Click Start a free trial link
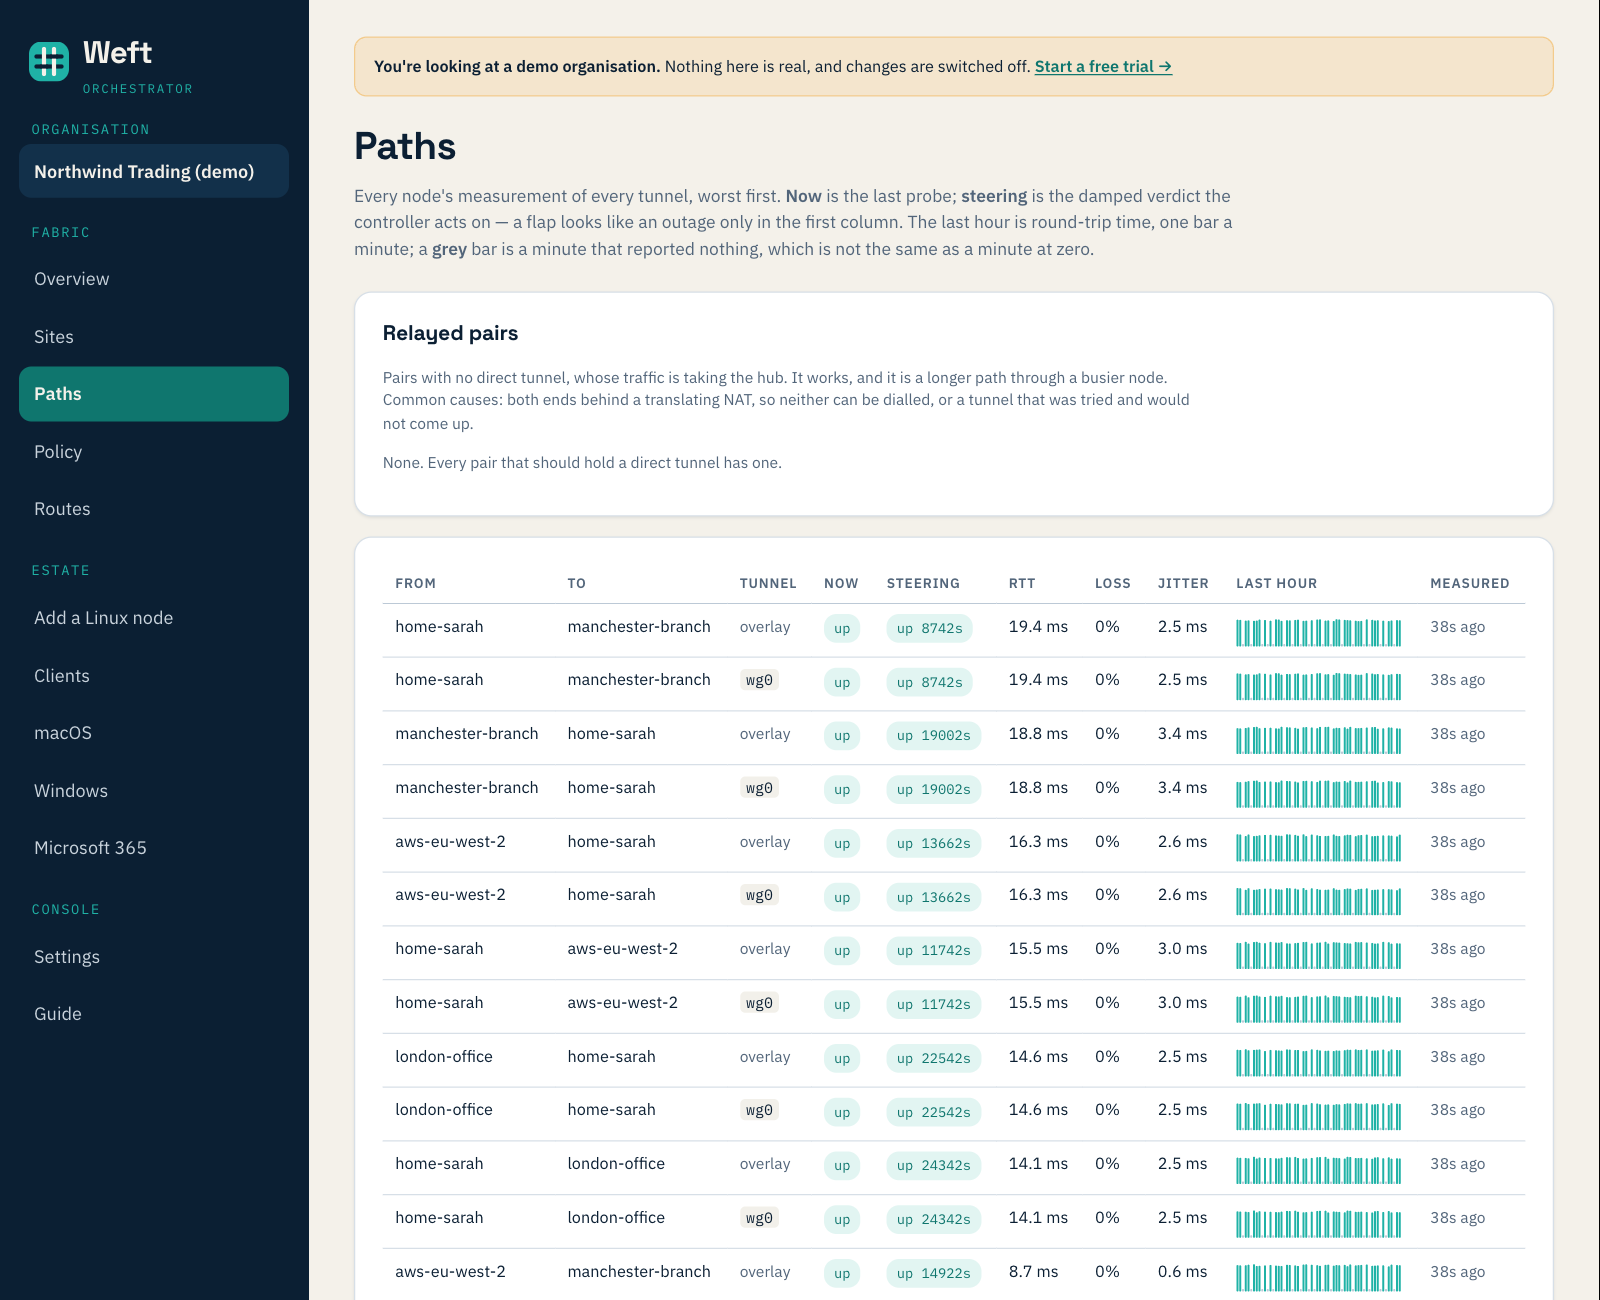The image size is (1600, 1300). coord(1103,67)
